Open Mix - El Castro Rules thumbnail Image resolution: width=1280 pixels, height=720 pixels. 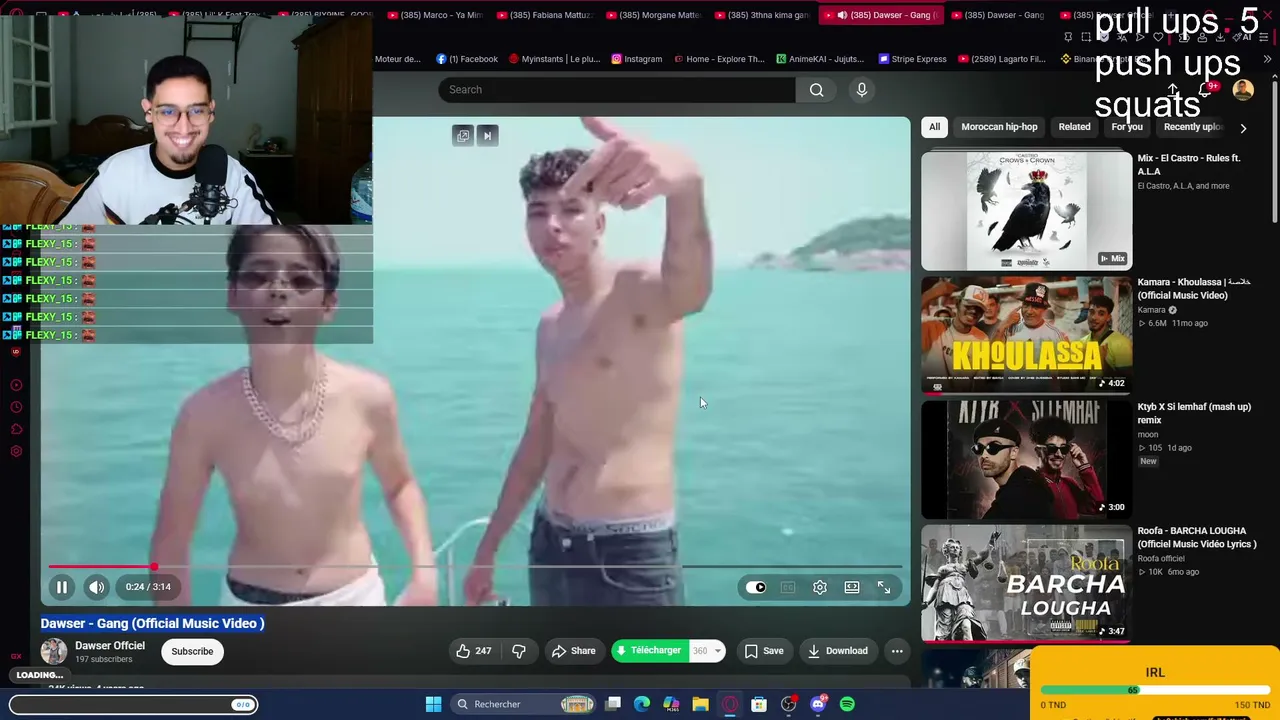click(1027, 210)
